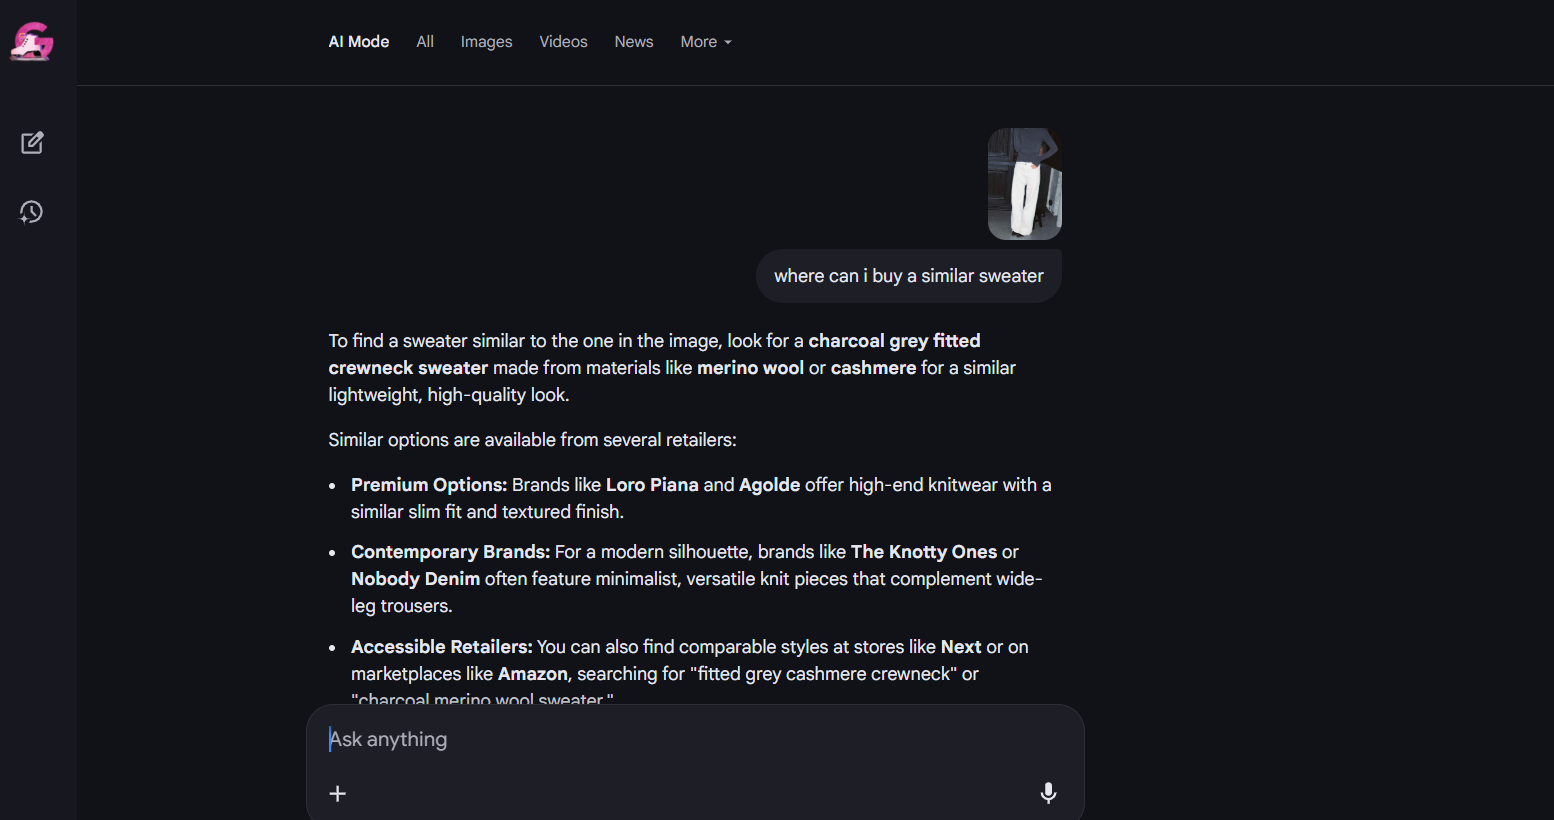
Task: Click the Nobody Denim brand text
Action: click(415, 579)
